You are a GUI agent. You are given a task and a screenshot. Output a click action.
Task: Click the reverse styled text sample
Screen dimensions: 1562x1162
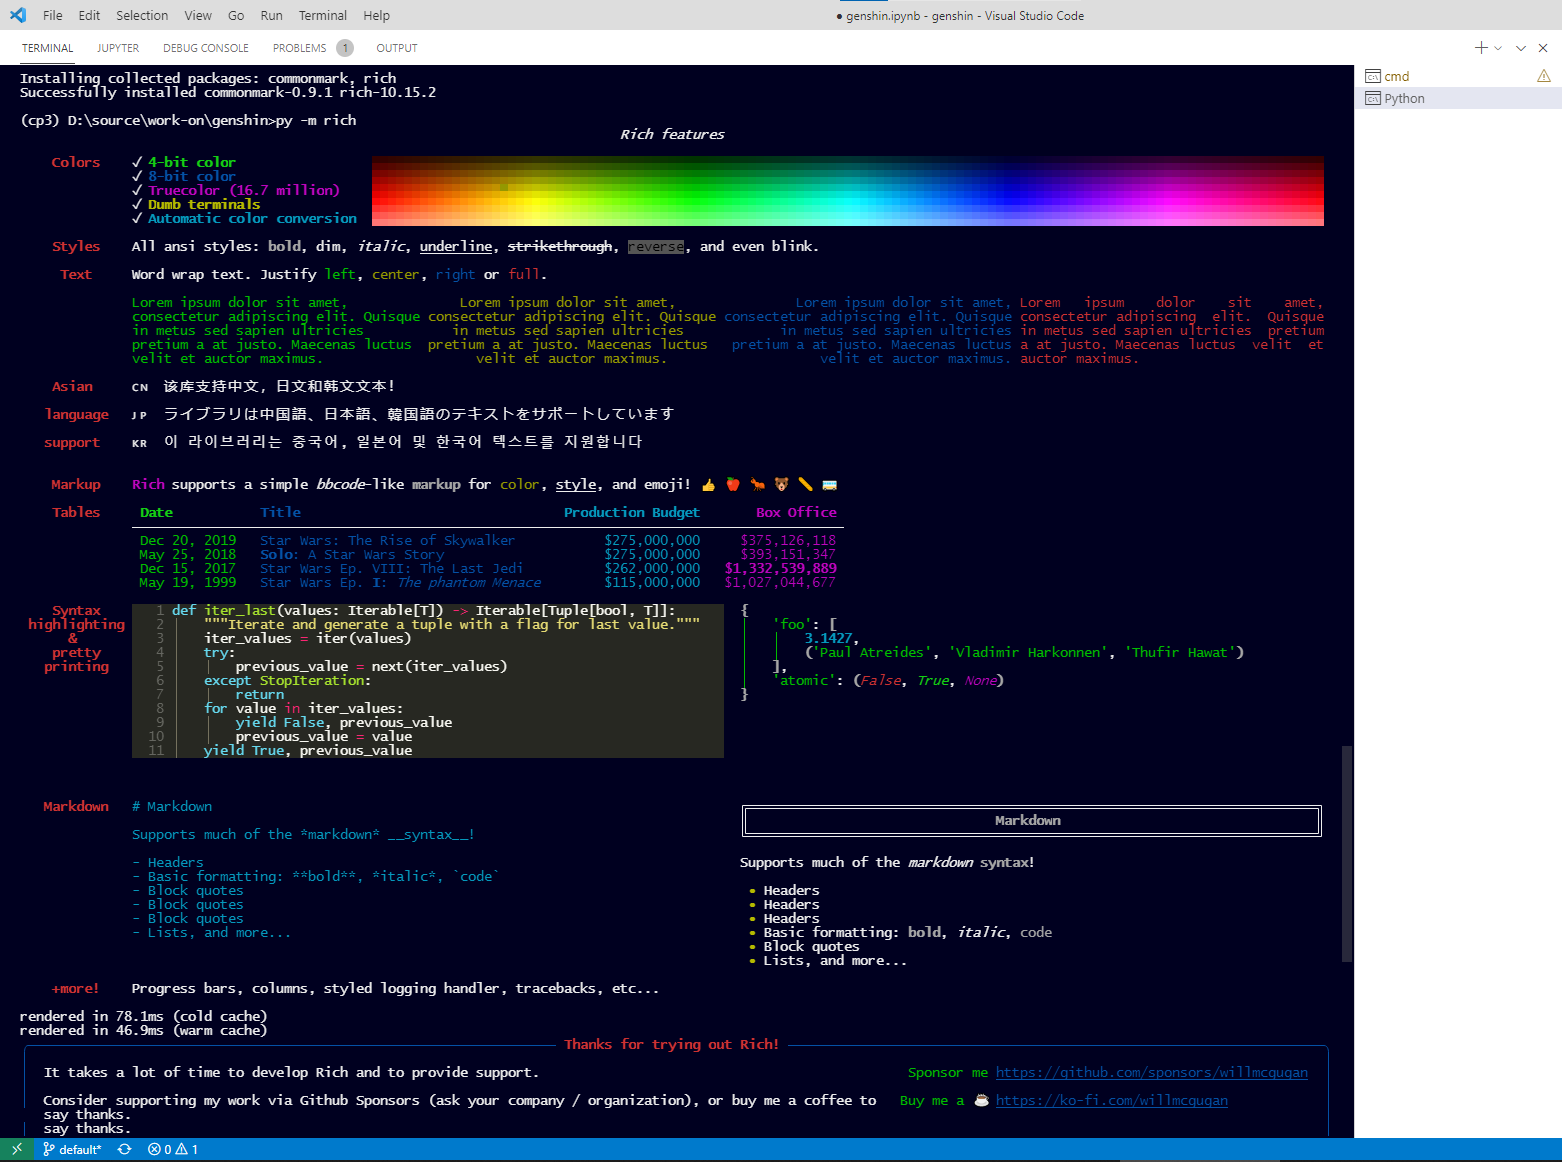[x=656, y=246]
